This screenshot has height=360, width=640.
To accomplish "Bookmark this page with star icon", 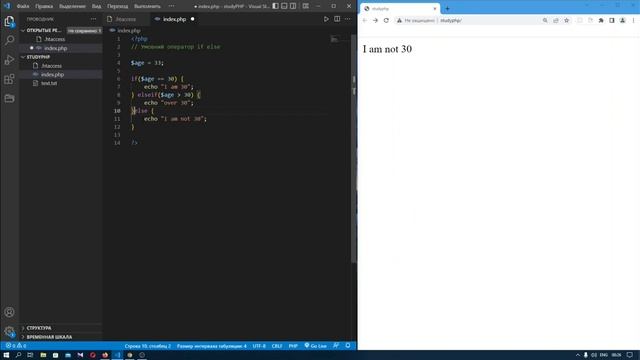I will (x=567, y=20).
